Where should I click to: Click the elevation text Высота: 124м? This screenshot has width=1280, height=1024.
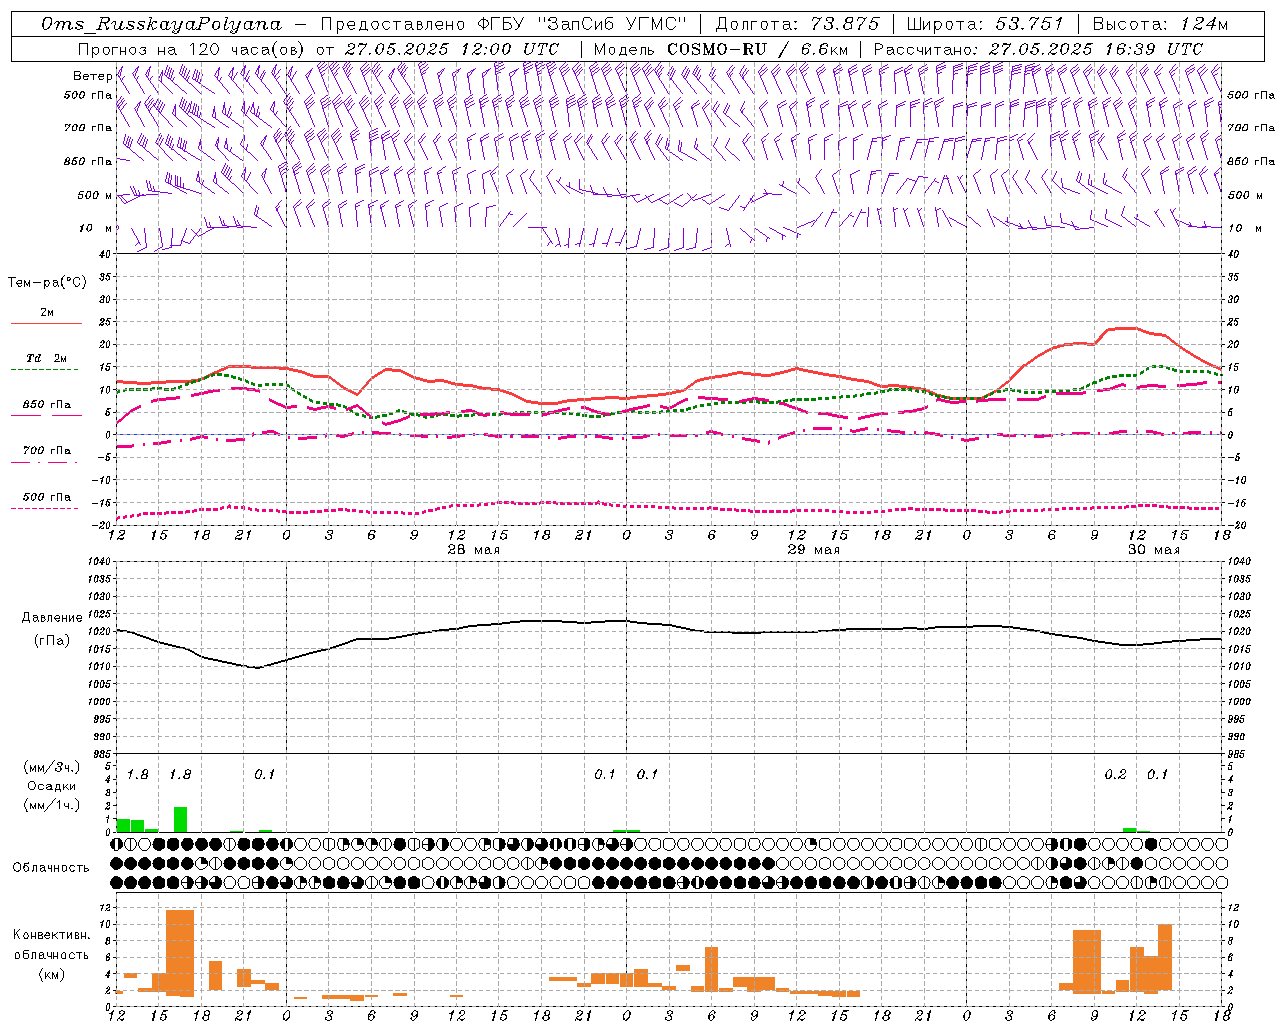(x=1160, y=24)
